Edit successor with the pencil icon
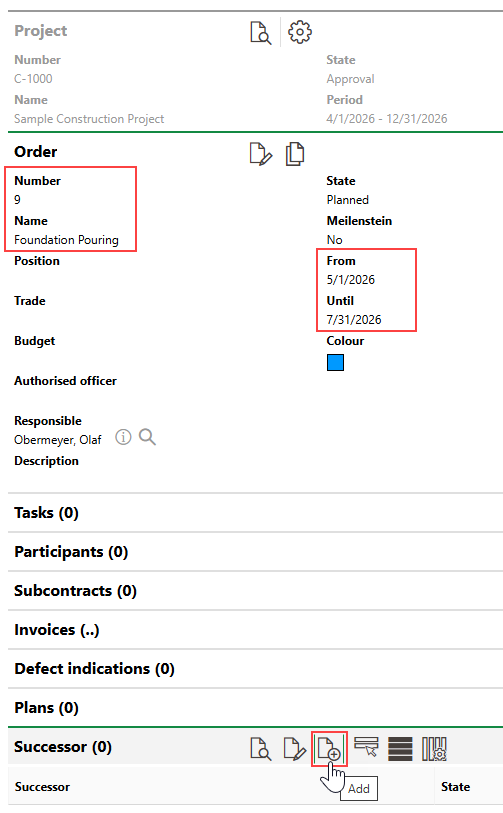The width and height of the screenshot is (503, 813). coord(295,749)
